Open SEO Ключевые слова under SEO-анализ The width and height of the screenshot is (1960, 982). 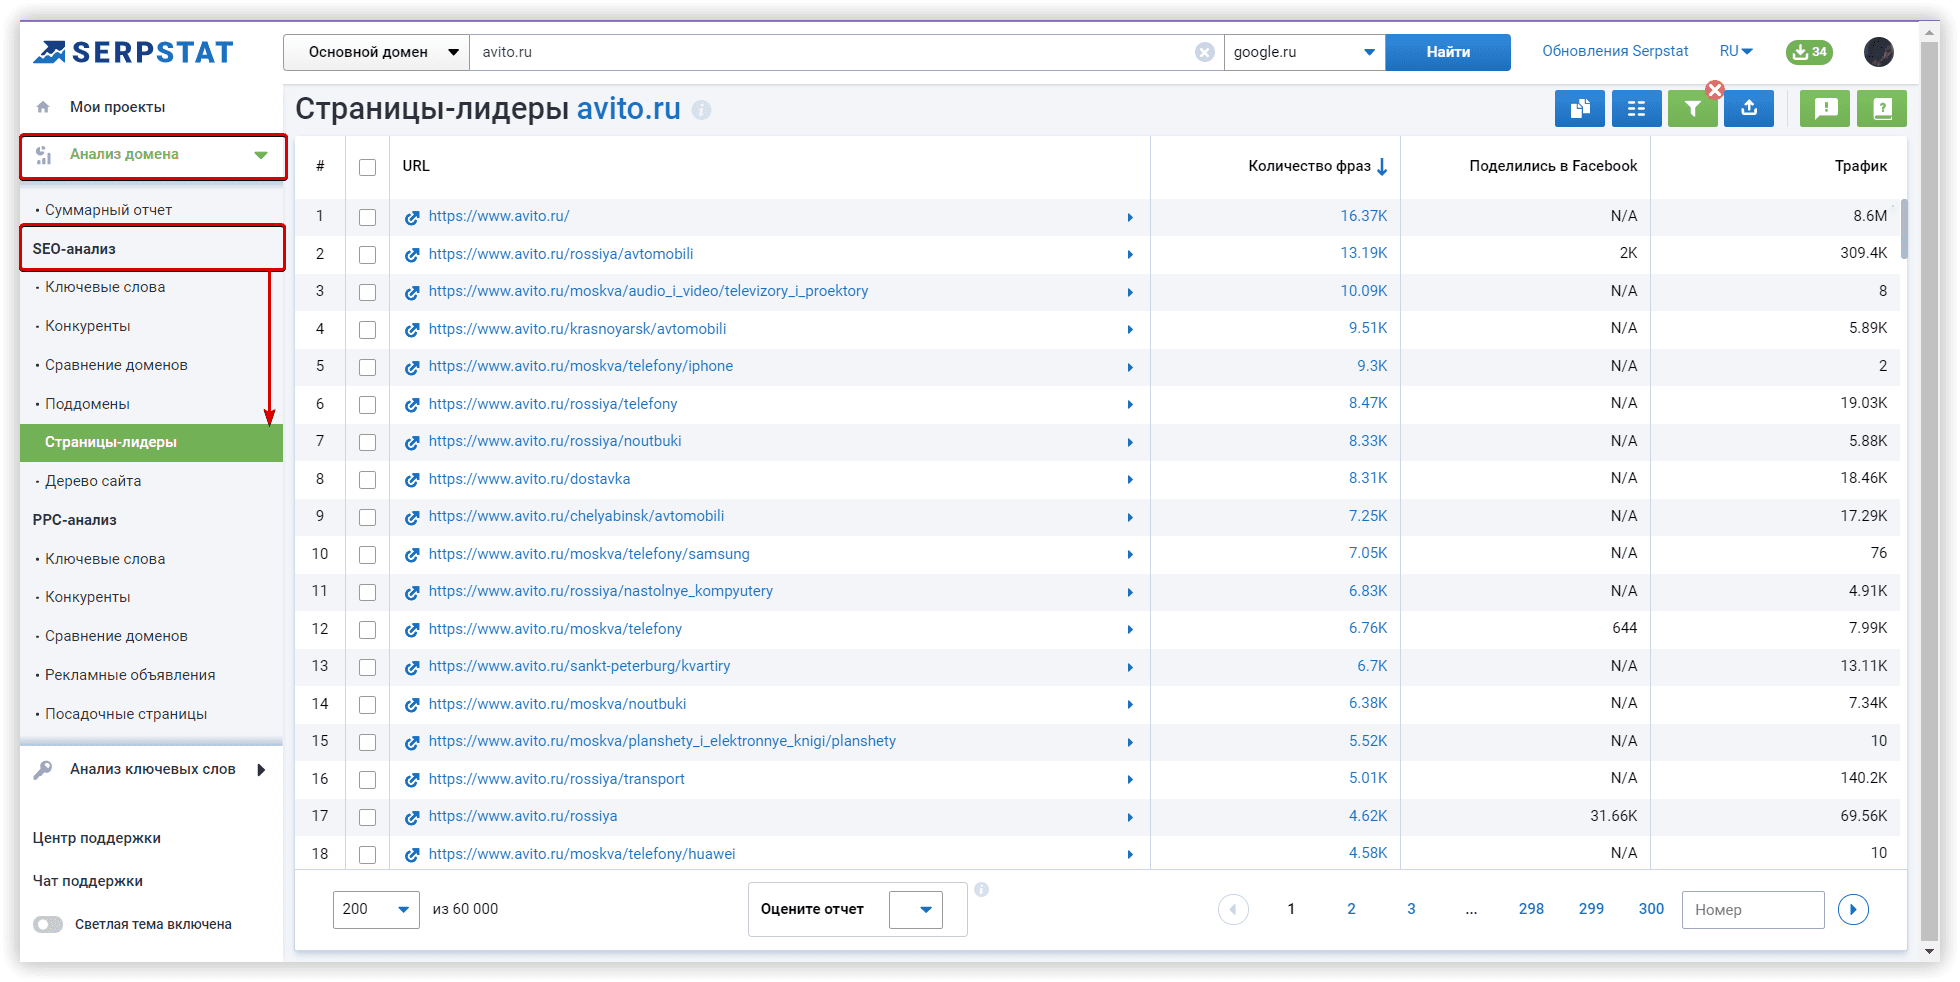pos(105,287)
